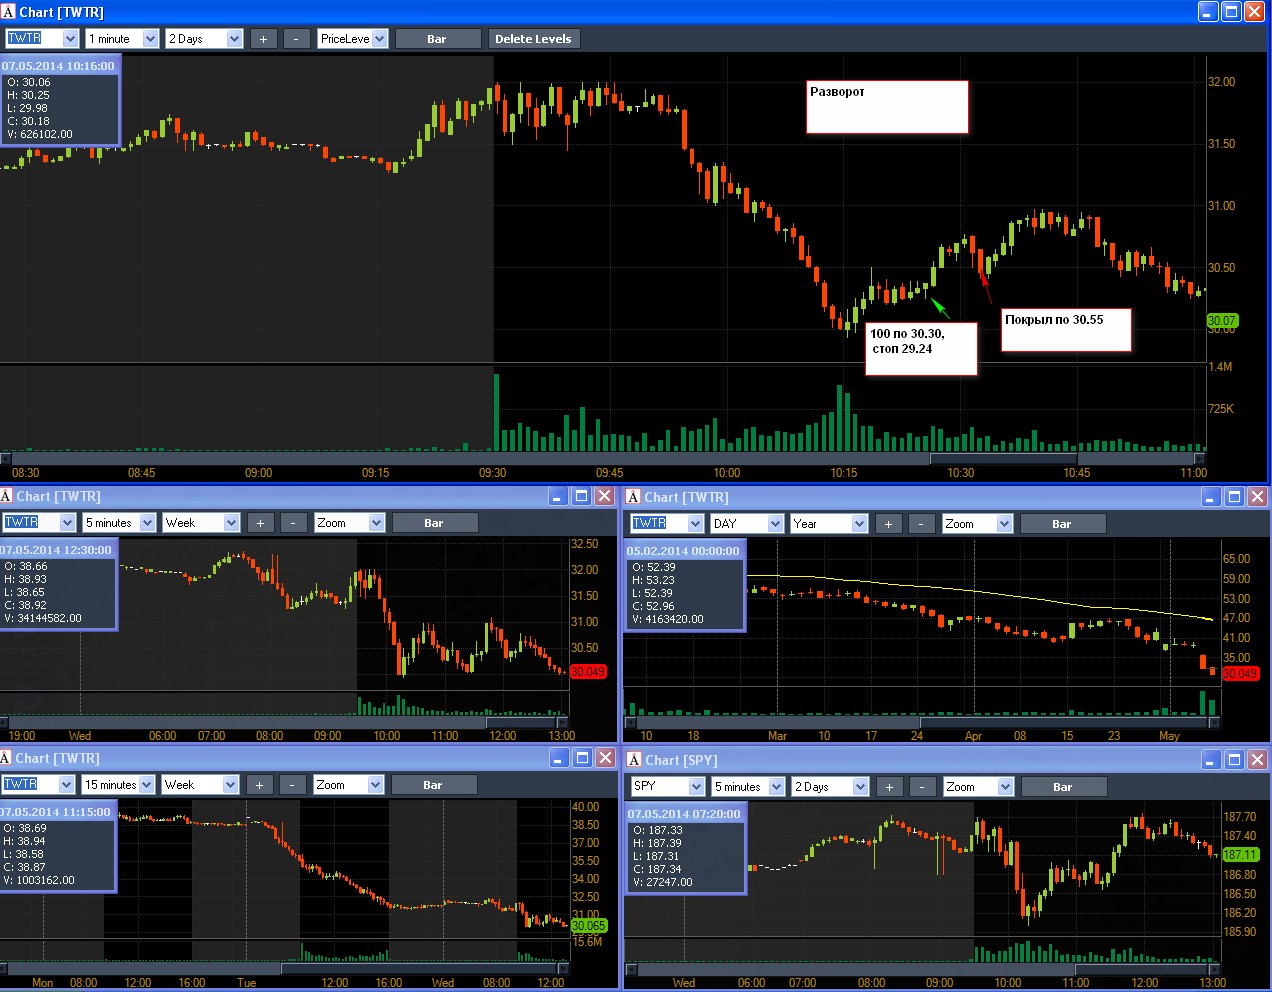1272x992 pixels.
Task: Open the '5 minutes' interval dropdown in the SPY chart
Action: click(776, 787)
